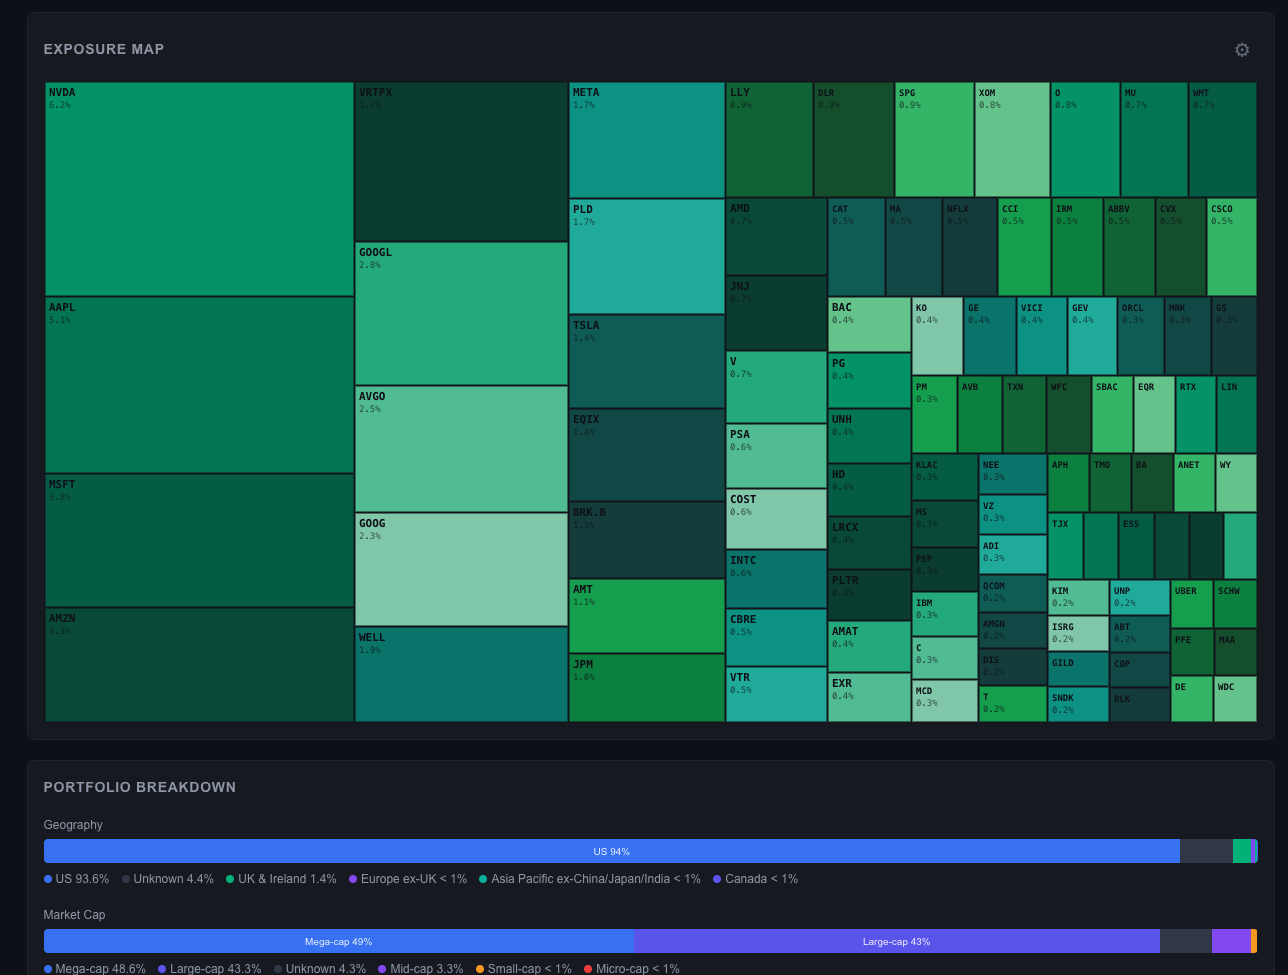Click the Asia Pacific ex-China/Japan/India legend entry
1288x975 pixels.
(590, 879)
